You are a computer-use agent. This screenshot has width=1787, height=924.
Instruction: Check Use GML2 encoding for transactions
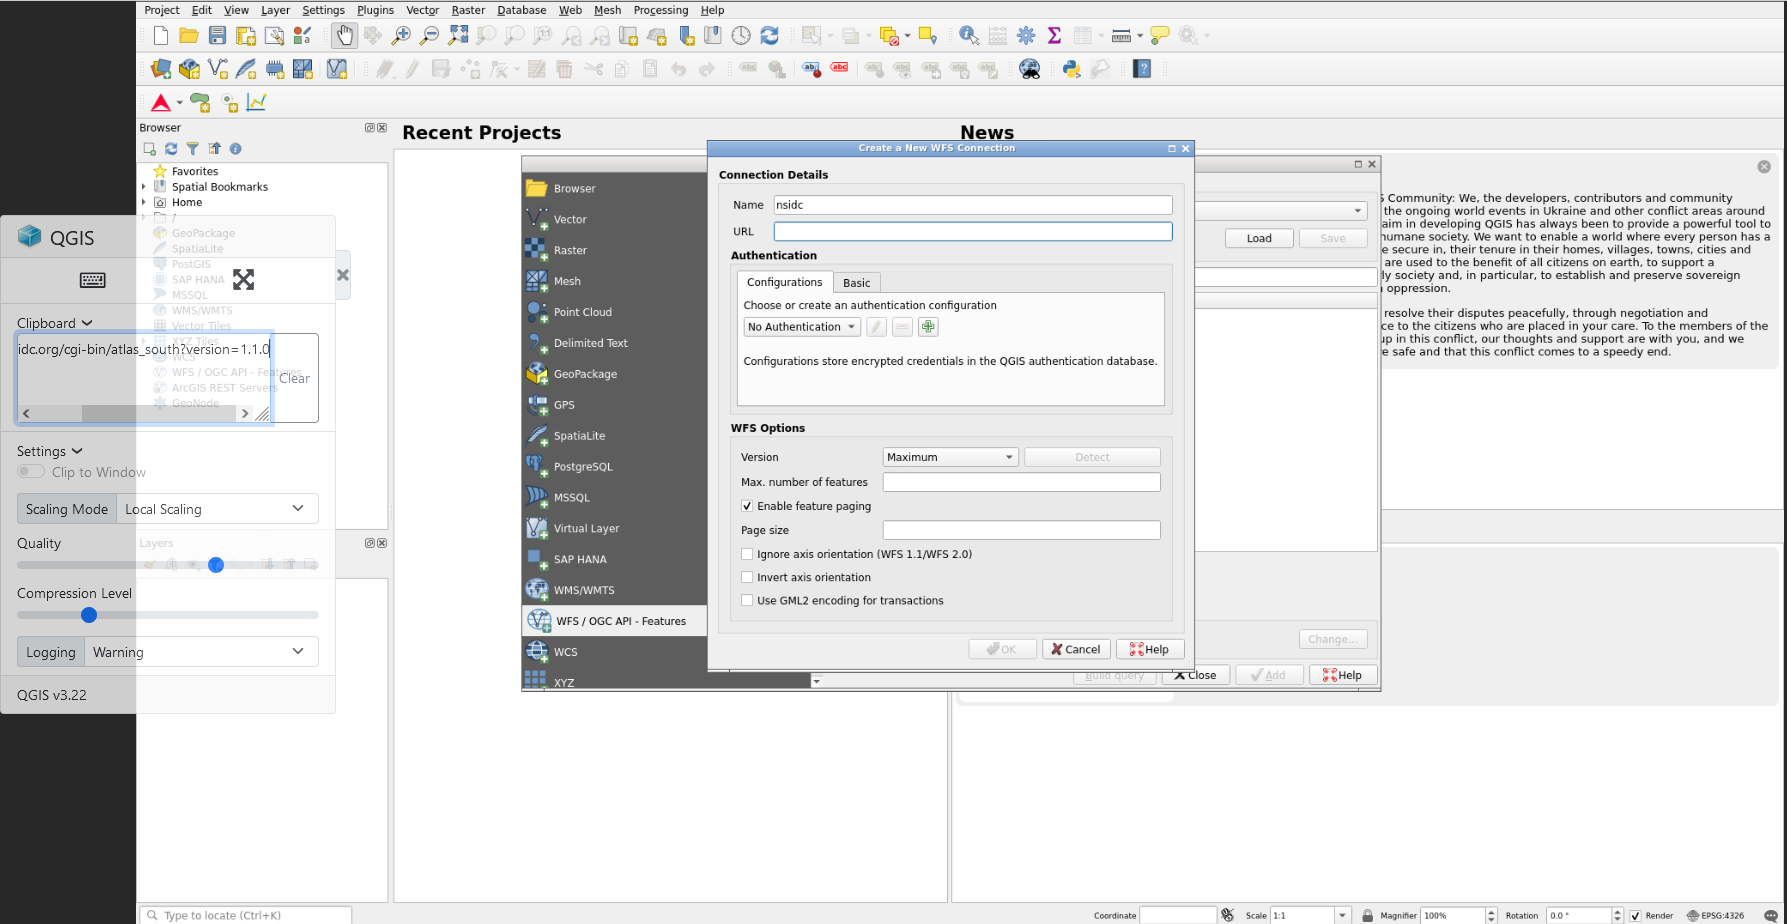point(747,600)
